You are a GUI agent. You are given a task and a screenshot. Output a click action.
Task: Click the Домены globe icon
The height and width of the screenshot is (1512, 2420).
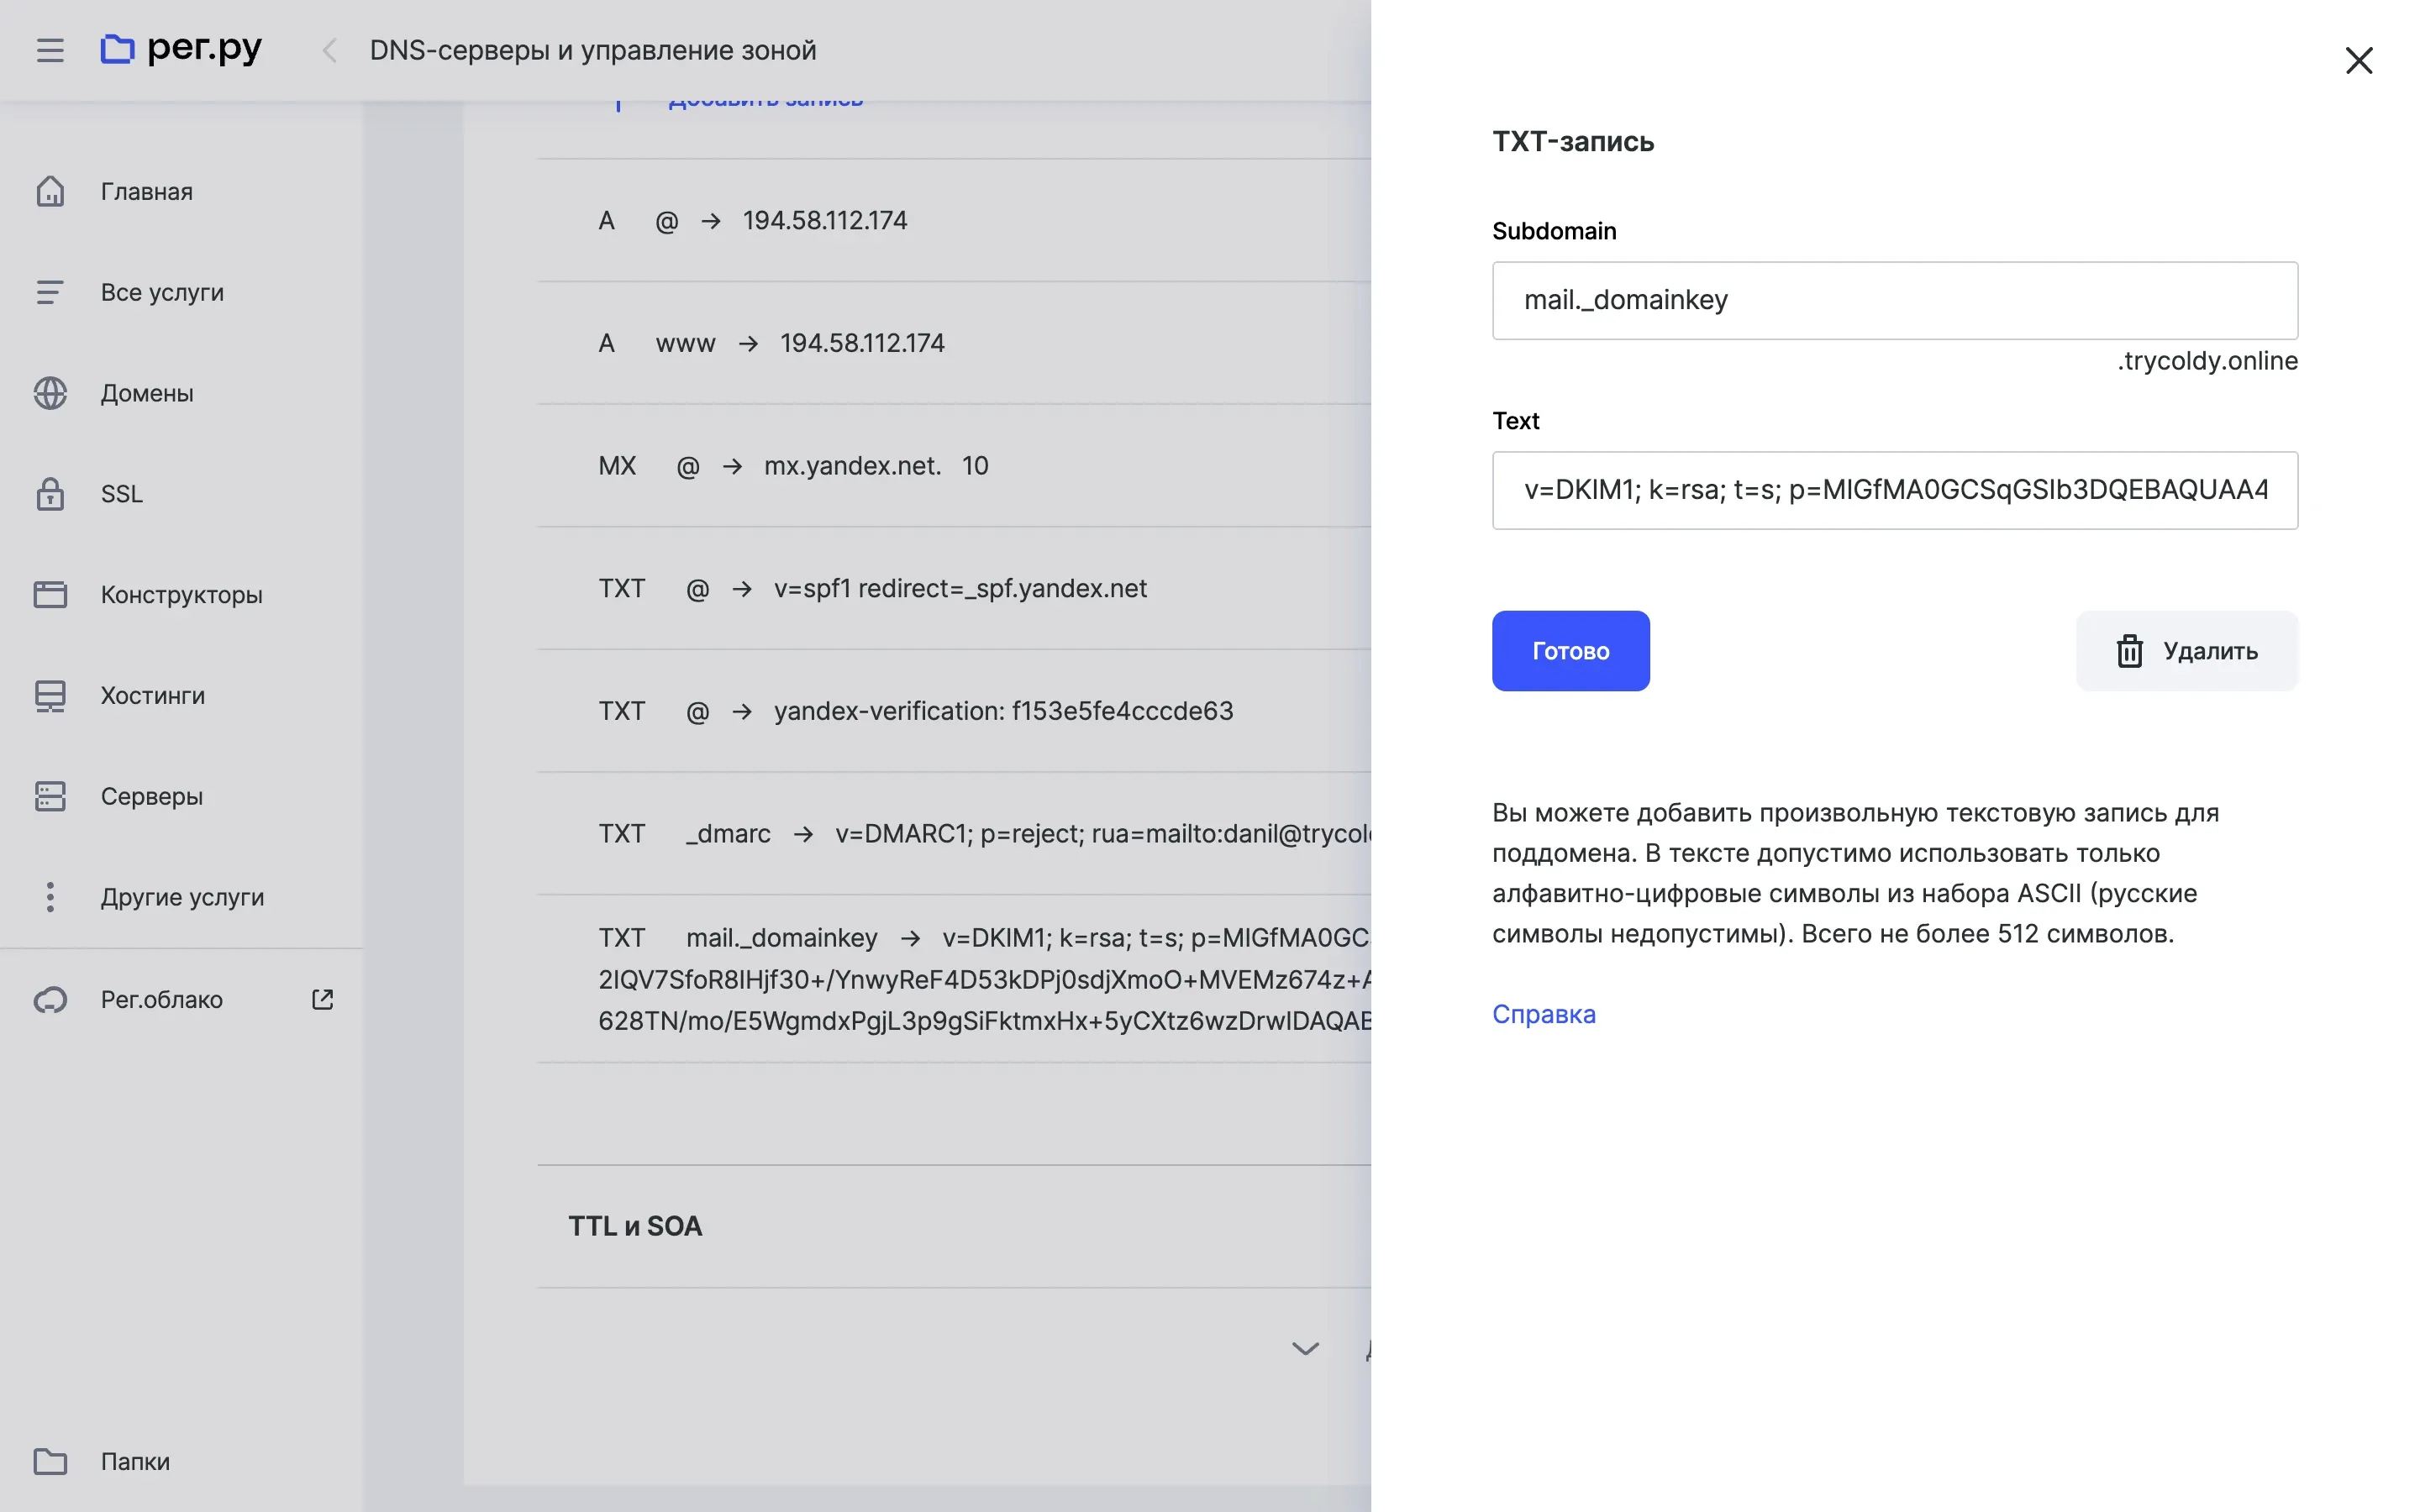point(50,393)
